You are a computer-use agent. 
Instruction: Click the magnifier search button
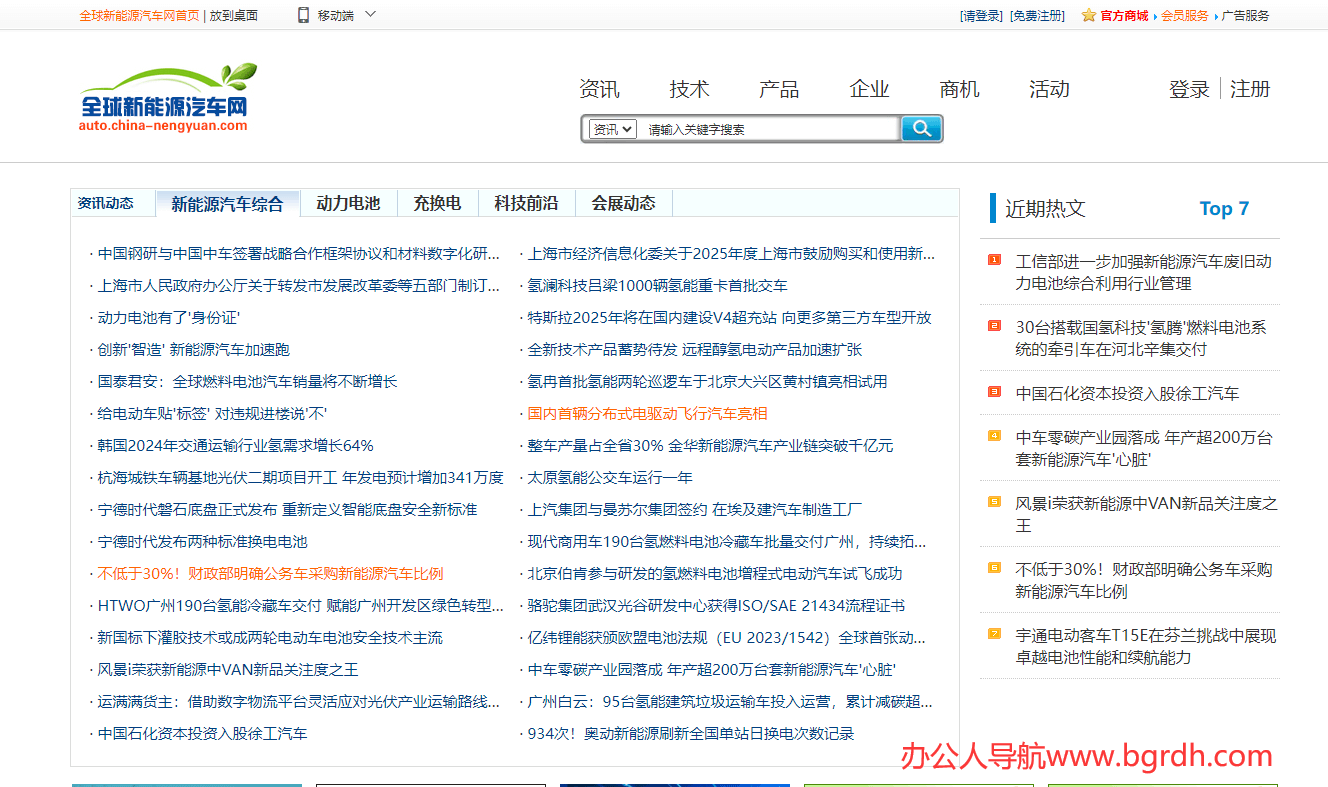point(921,129)
